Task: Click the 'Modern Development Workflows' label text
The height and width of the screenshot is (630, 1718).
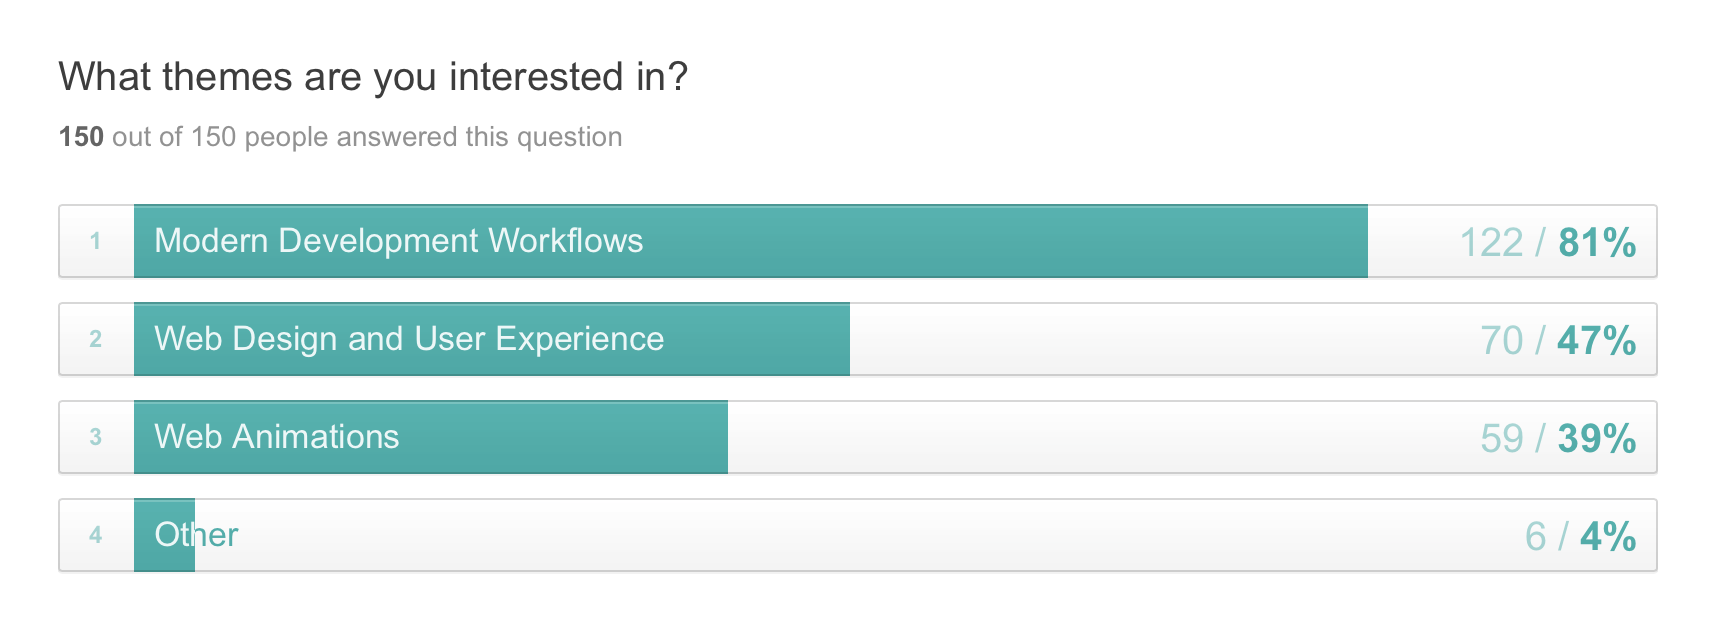Action: point(398,241)
